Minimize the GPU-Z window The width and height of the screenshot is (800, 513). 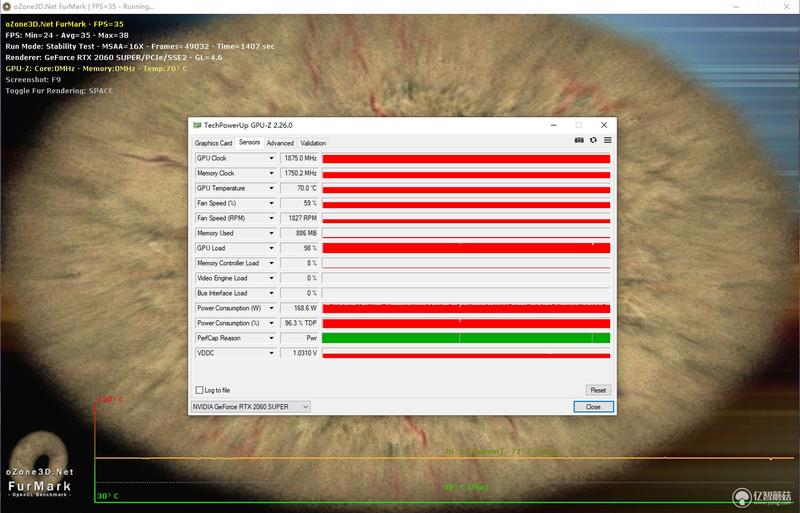coord(554,125)
